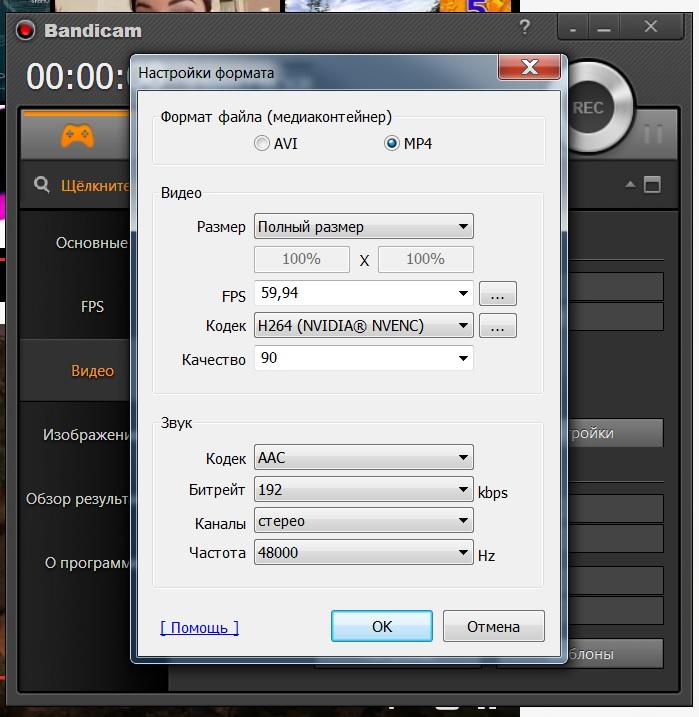The image size is (699, 717).
Task: Switch to the FPS sidebar tab
Action: 92,307
